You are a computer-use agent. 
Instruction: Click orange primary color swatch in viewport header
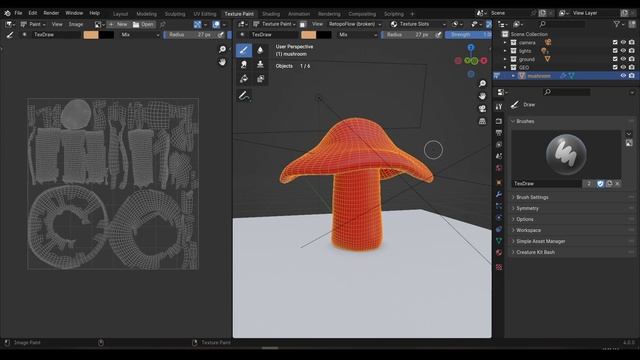click(308, 35)
